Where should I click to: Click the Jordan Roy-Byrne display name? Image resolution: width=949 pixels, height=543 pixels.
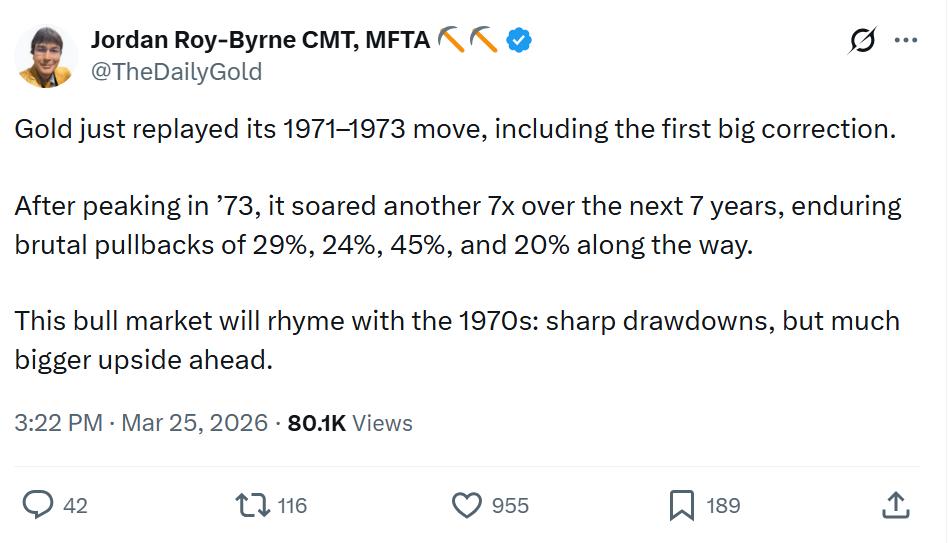[261, 40]
